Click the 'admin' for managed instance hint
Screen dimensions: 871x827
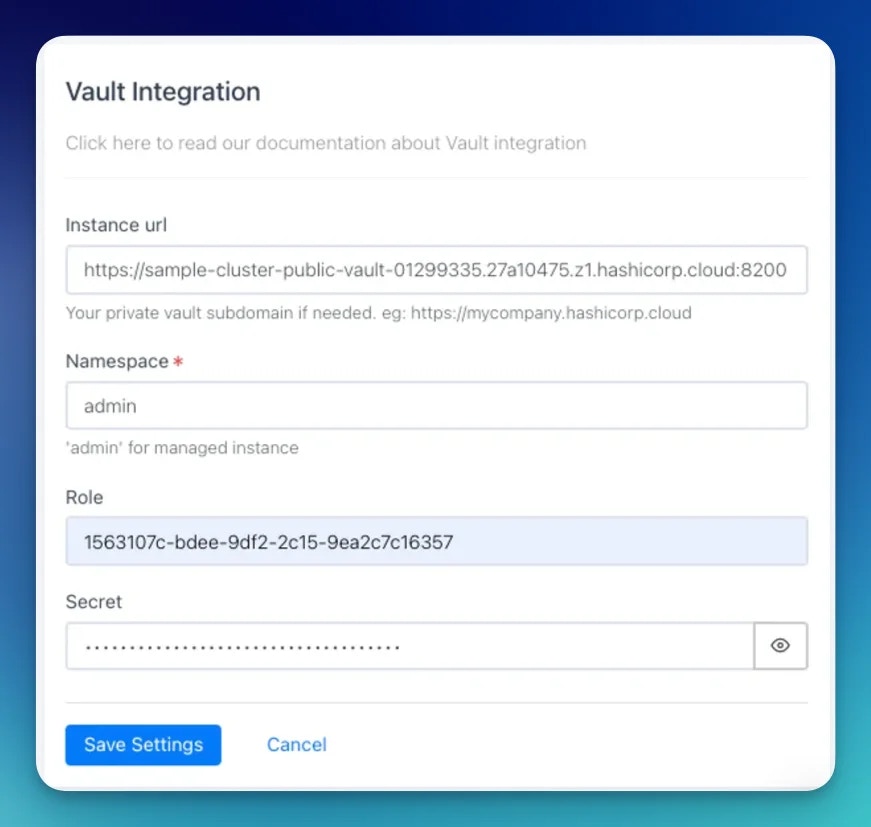182,448
